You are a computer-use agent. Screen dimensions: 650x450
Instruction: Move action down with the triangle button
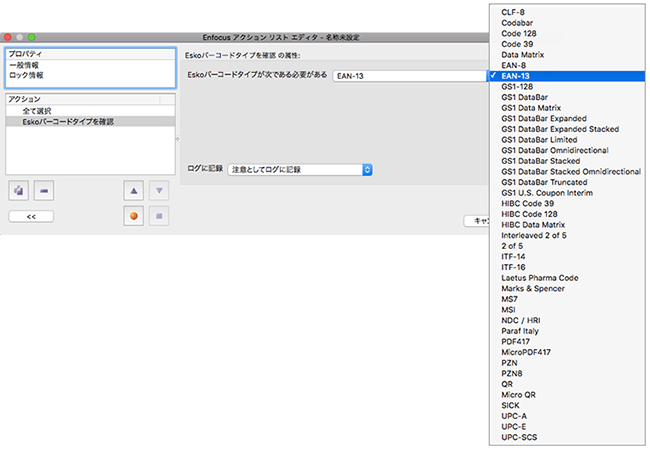click(159, 191)
